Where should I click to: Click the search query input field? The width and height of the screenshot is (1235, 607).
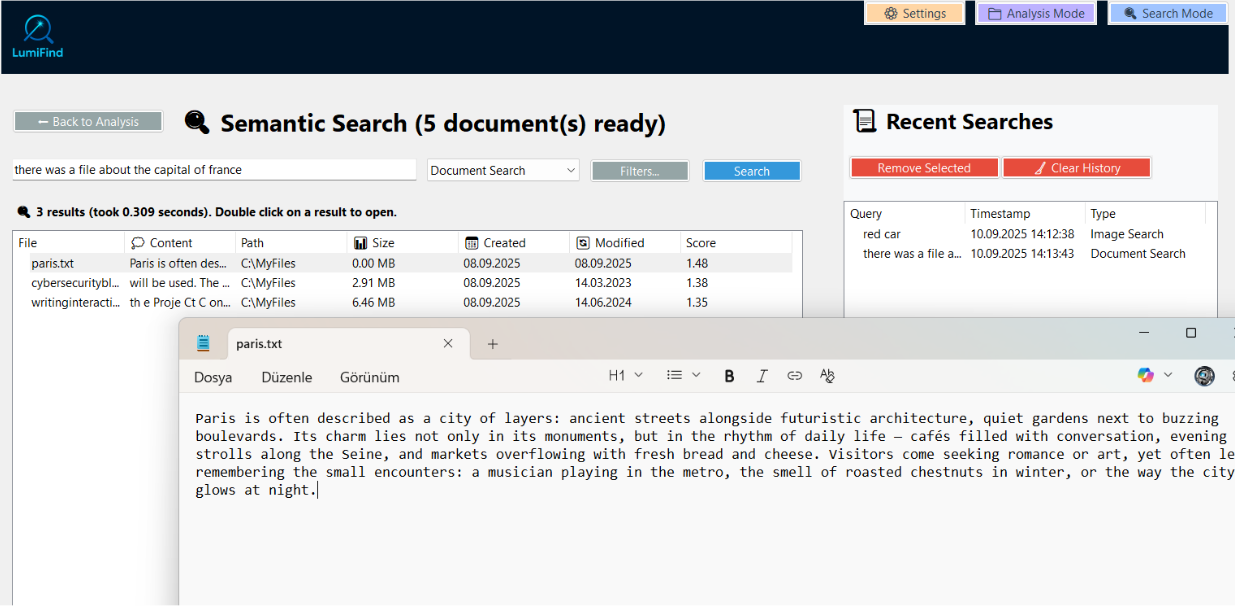(214, 169)
